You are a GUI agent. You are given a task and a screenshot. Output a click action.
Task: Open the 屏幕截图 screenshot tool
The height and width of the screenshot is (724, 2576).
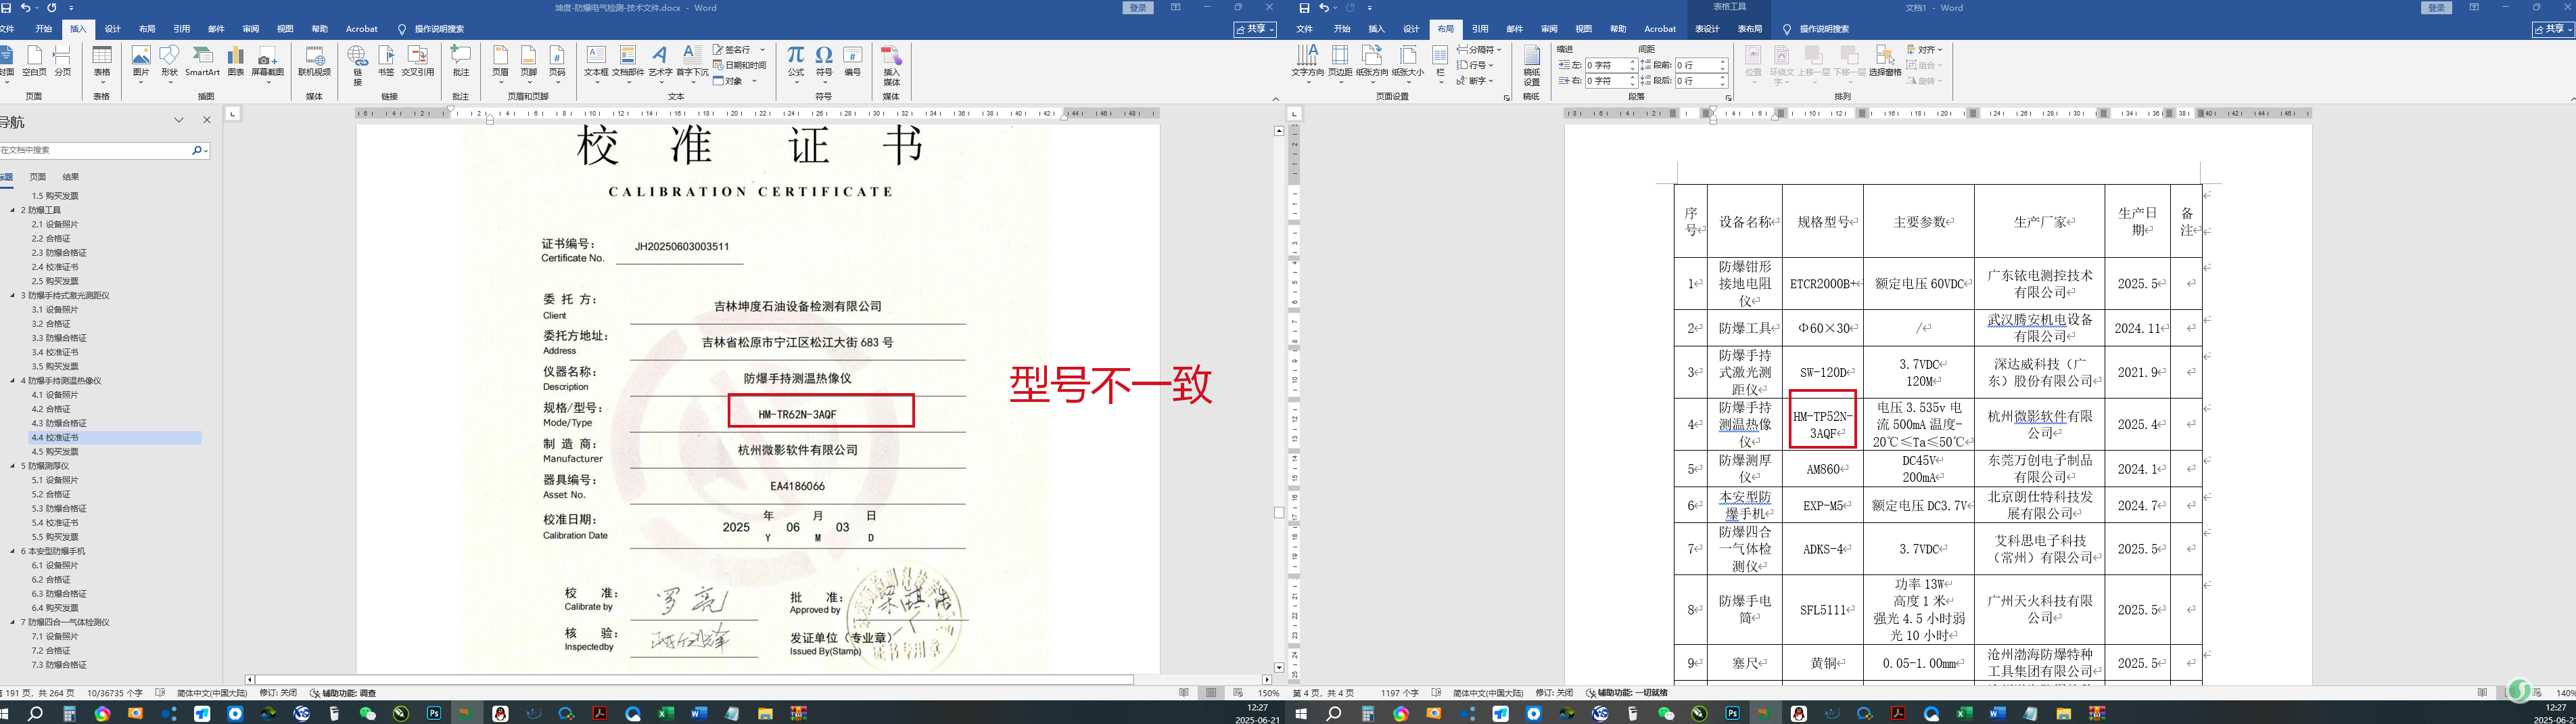point(267,63)
